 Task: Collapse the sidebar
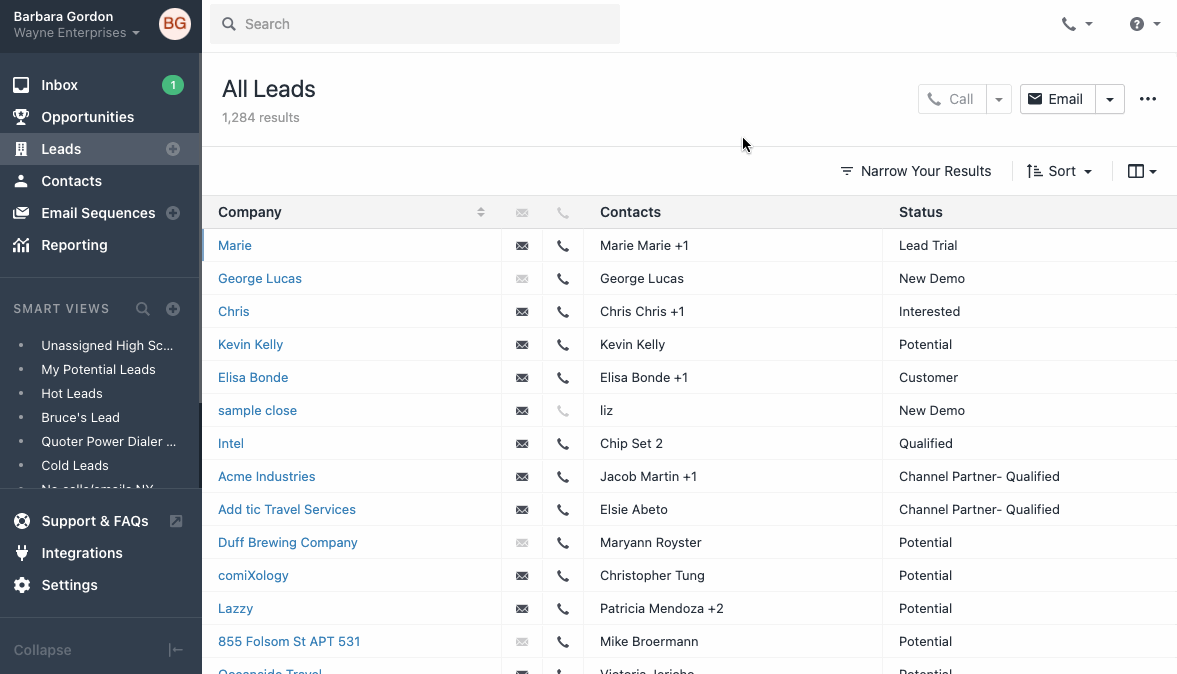tap(99, 650)
